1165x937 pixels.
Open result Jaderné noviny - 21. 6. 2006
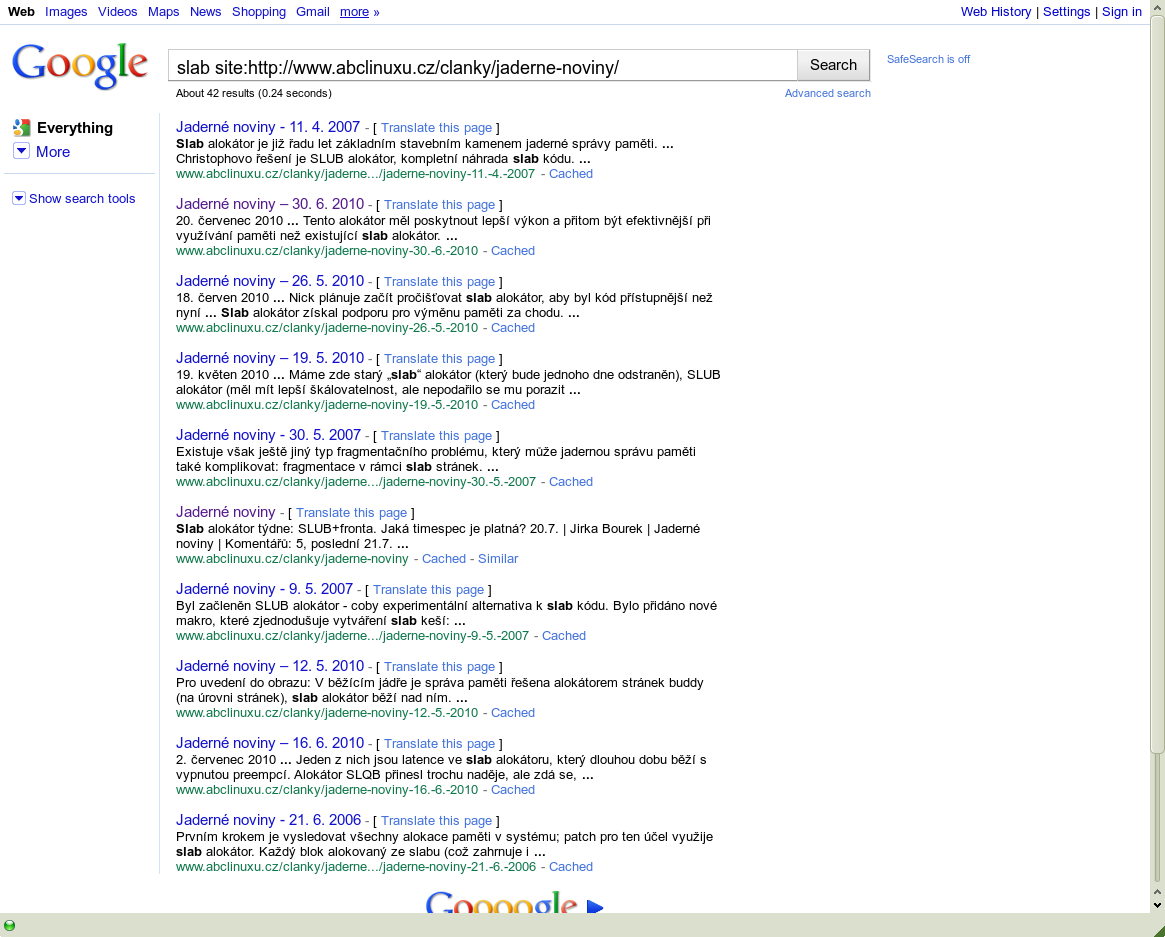268,820
